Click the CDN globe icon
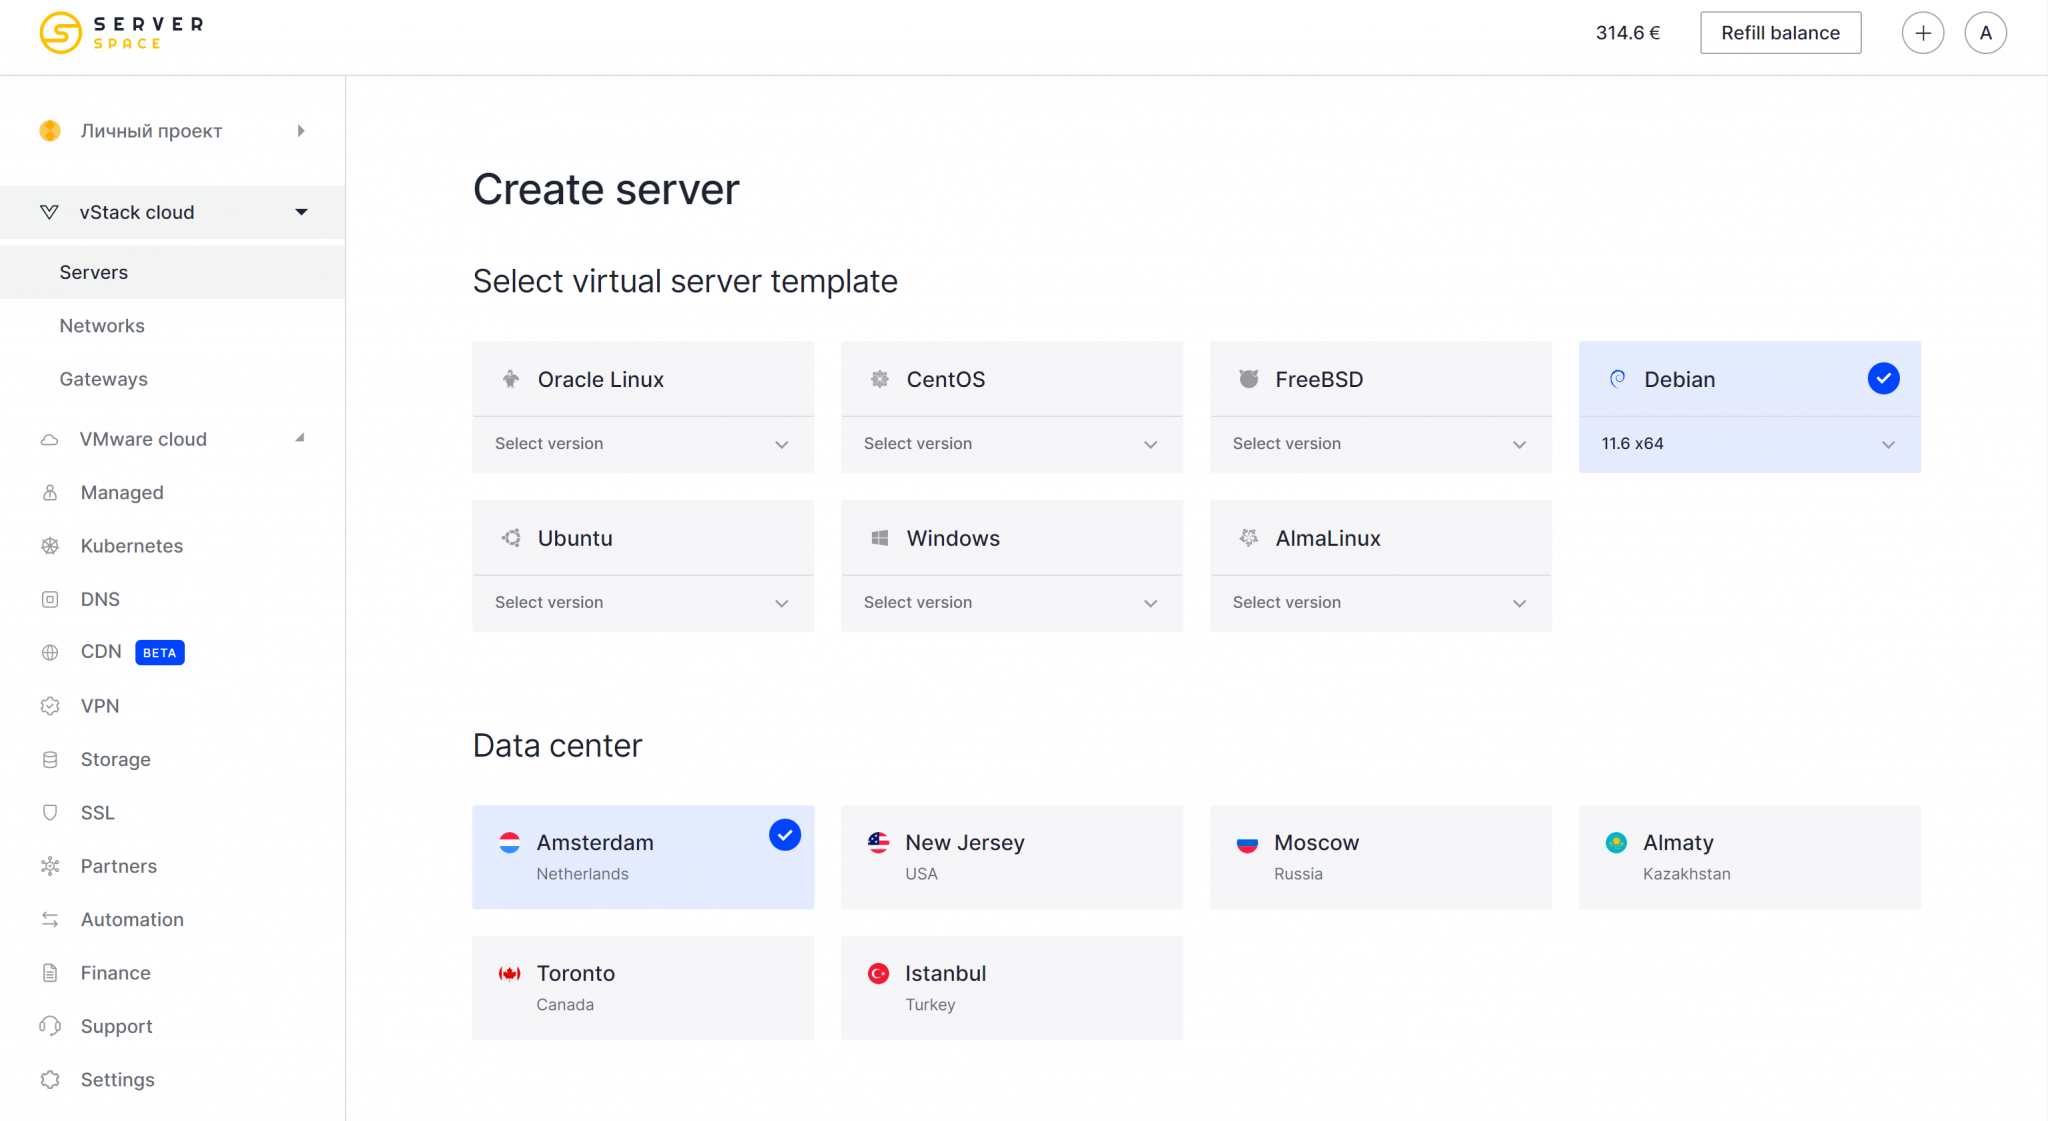 (x=50, y=652)
